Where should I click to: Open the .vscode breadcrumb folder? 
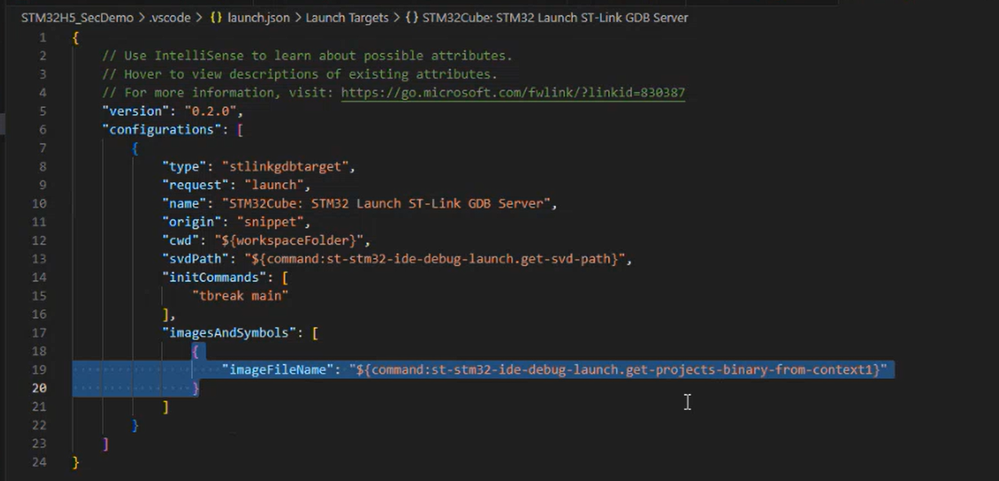click(170, 18)
